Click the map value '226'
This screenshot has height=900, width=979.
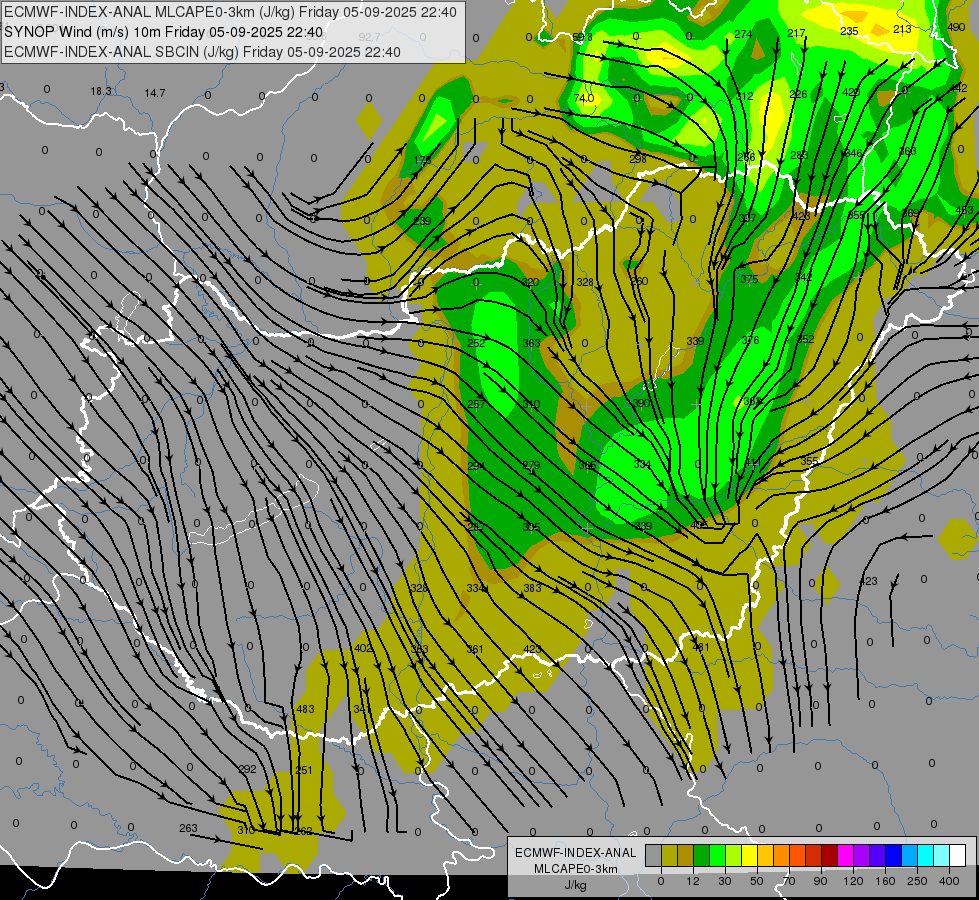pyautogui.click(x=799, y=94)
